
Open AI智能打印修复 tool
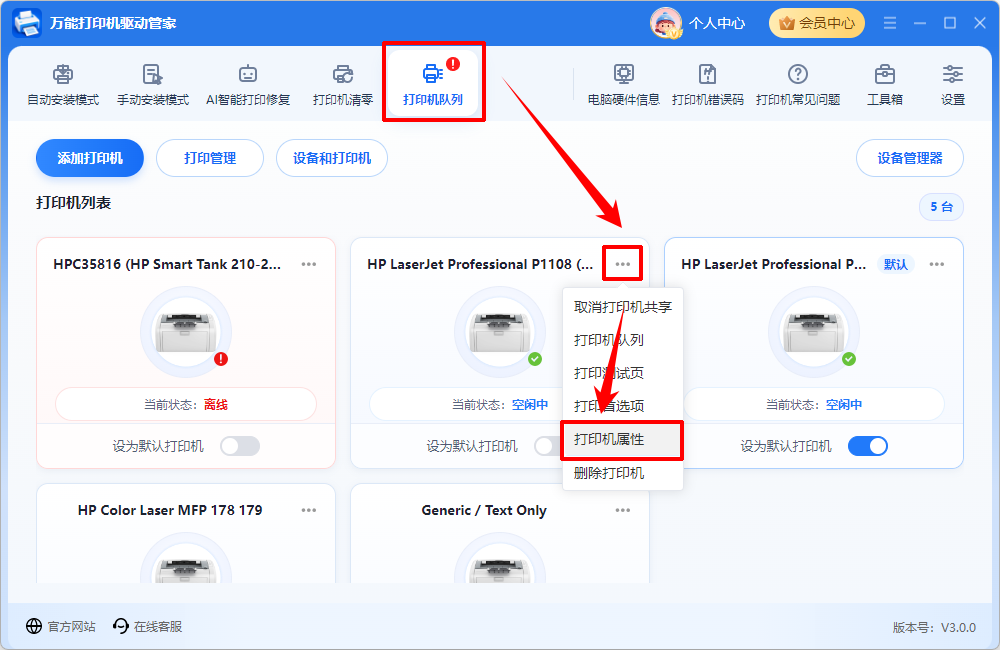tap(247, 85)
